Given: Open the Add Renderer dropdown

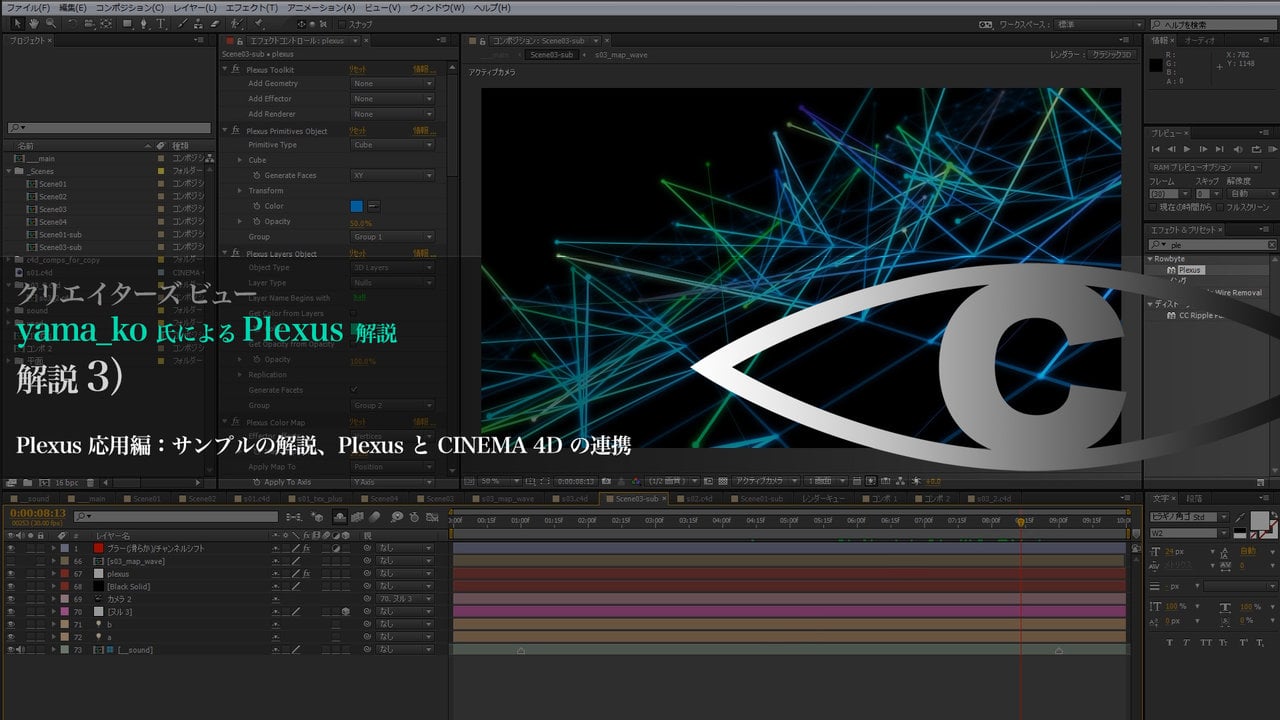Looking at the screenshot, I should (x=392, y=114).
